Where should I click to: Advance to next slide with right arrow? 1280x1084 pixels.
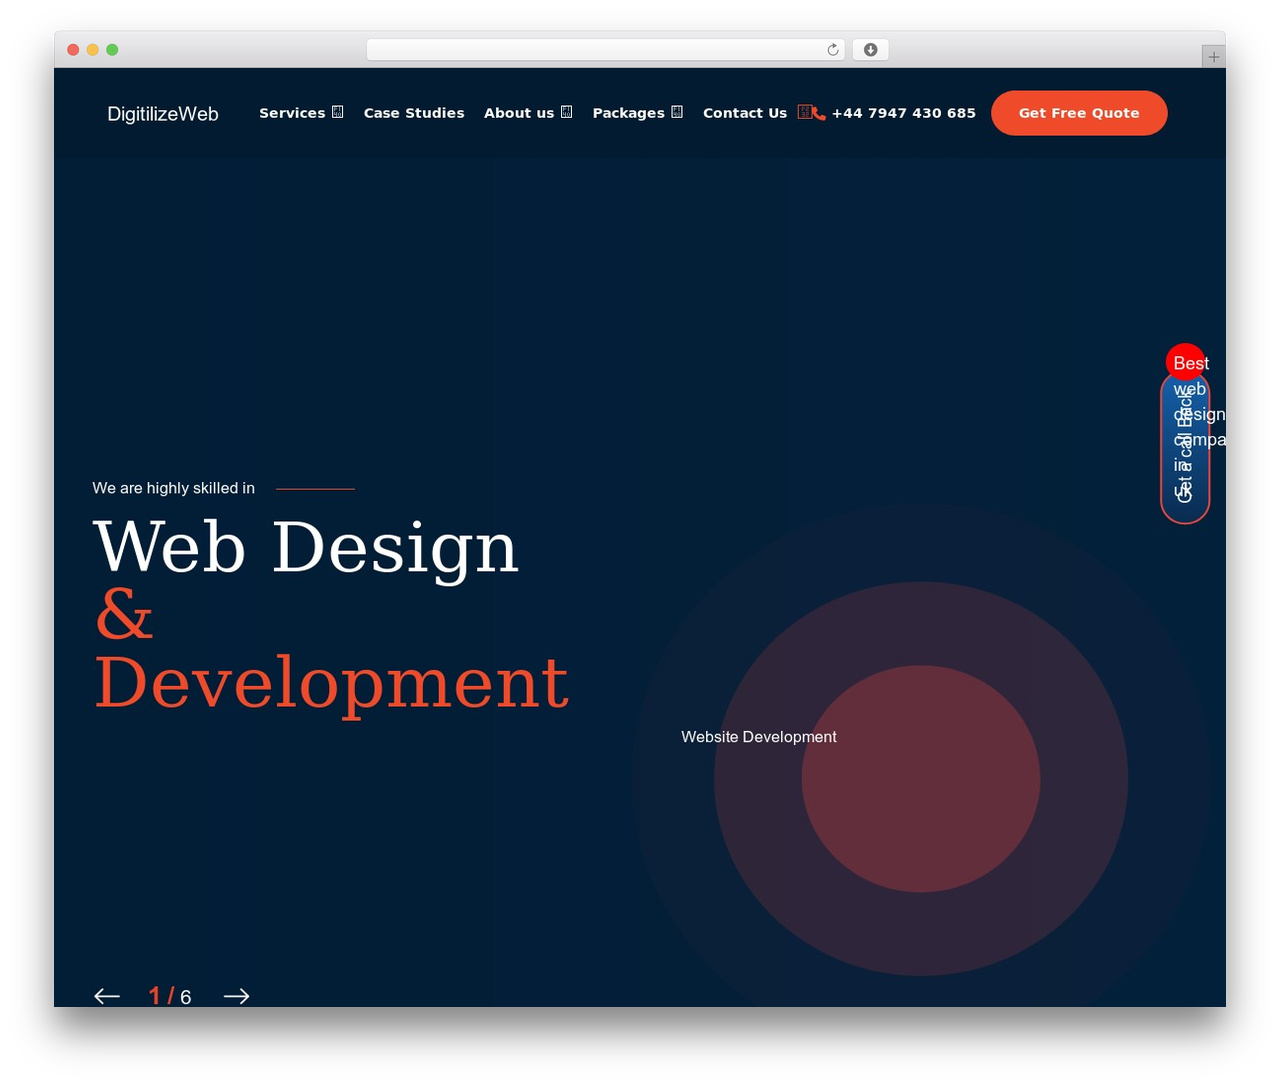[x=236, y=996]
